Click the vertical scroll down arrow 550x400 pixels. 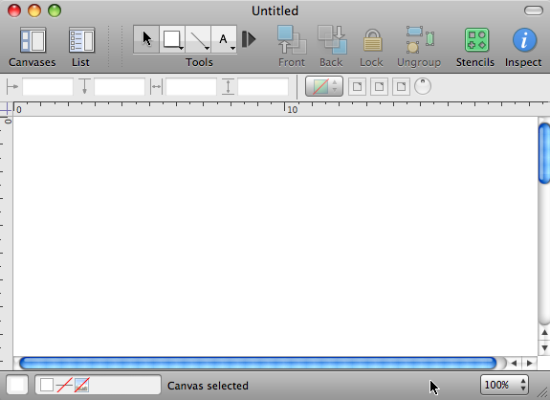pos(544,348)
